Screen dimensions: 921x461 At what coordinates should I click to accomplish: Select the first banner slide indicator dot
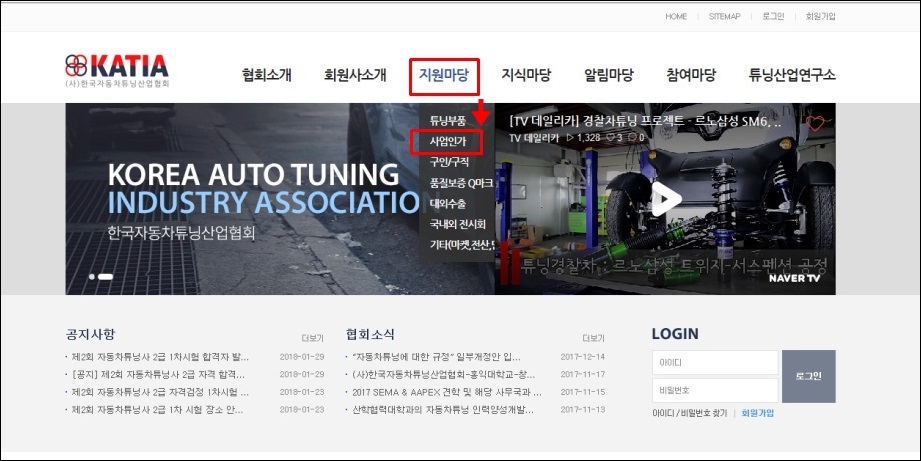pos(92,277)
